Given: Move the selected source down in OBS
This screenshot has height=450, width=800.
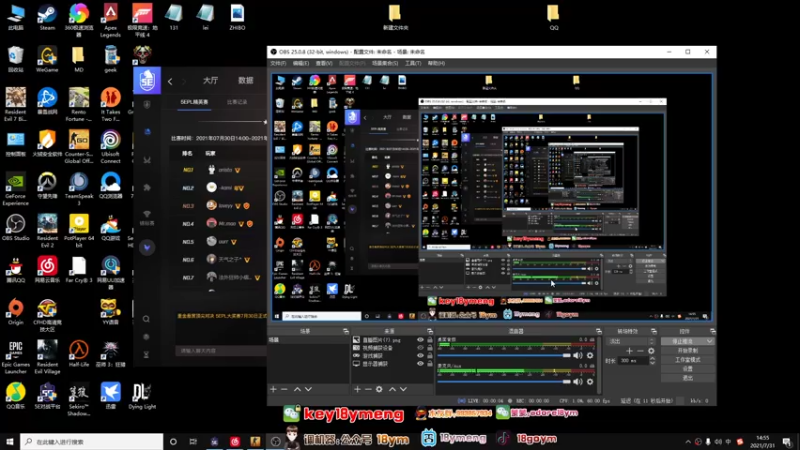Looking at the screenshot, I should [404, 389].
